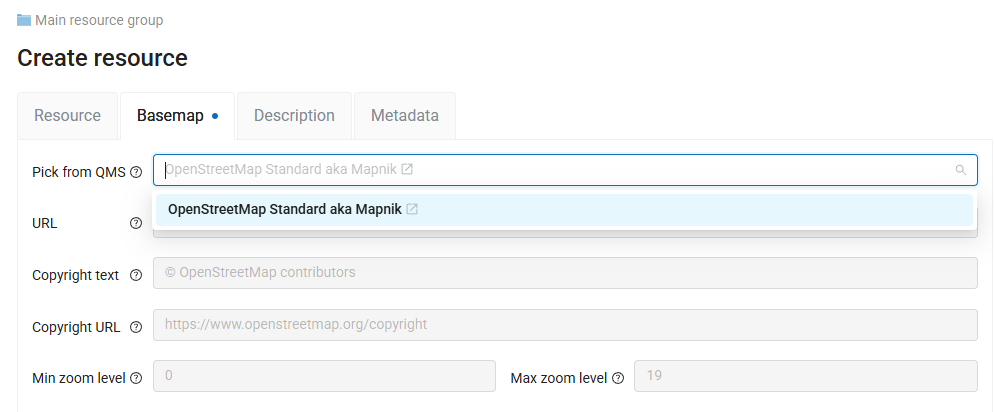Switch to the Description tab

294,115
